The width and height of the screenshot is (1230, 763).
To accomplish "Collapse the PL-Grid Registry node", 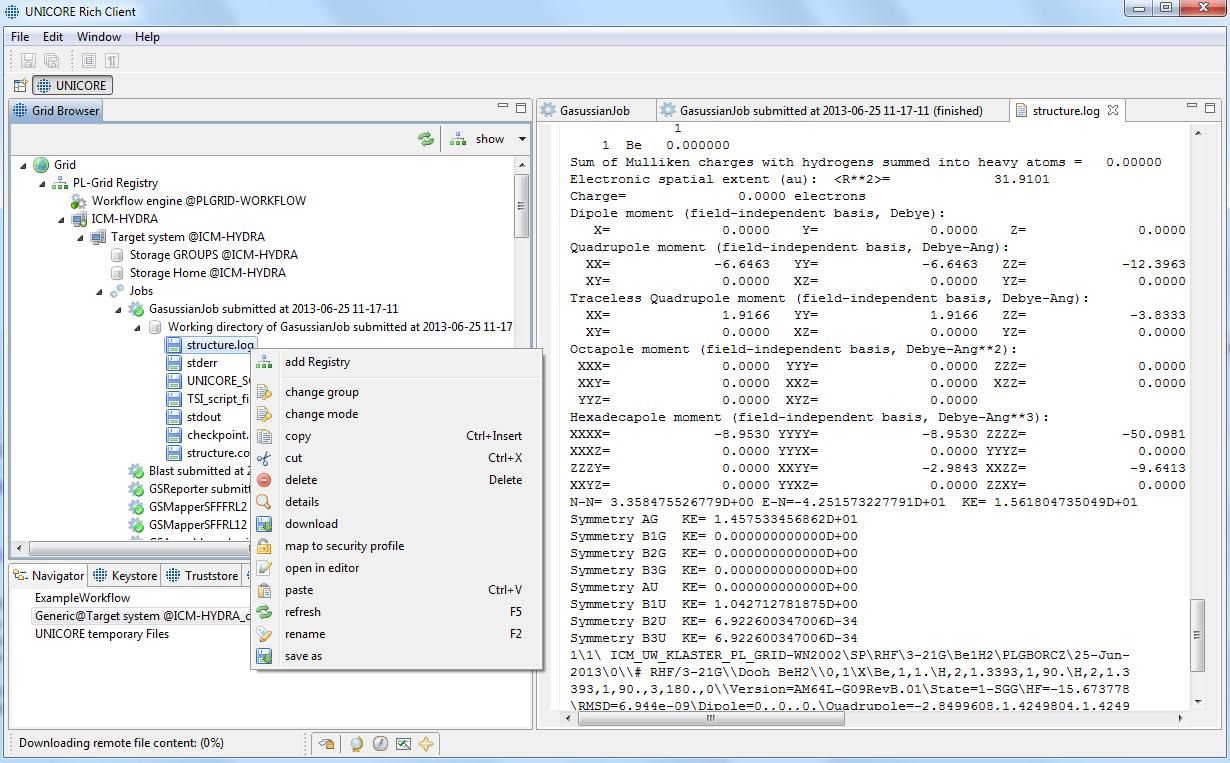I will click(x=42, y=183).
